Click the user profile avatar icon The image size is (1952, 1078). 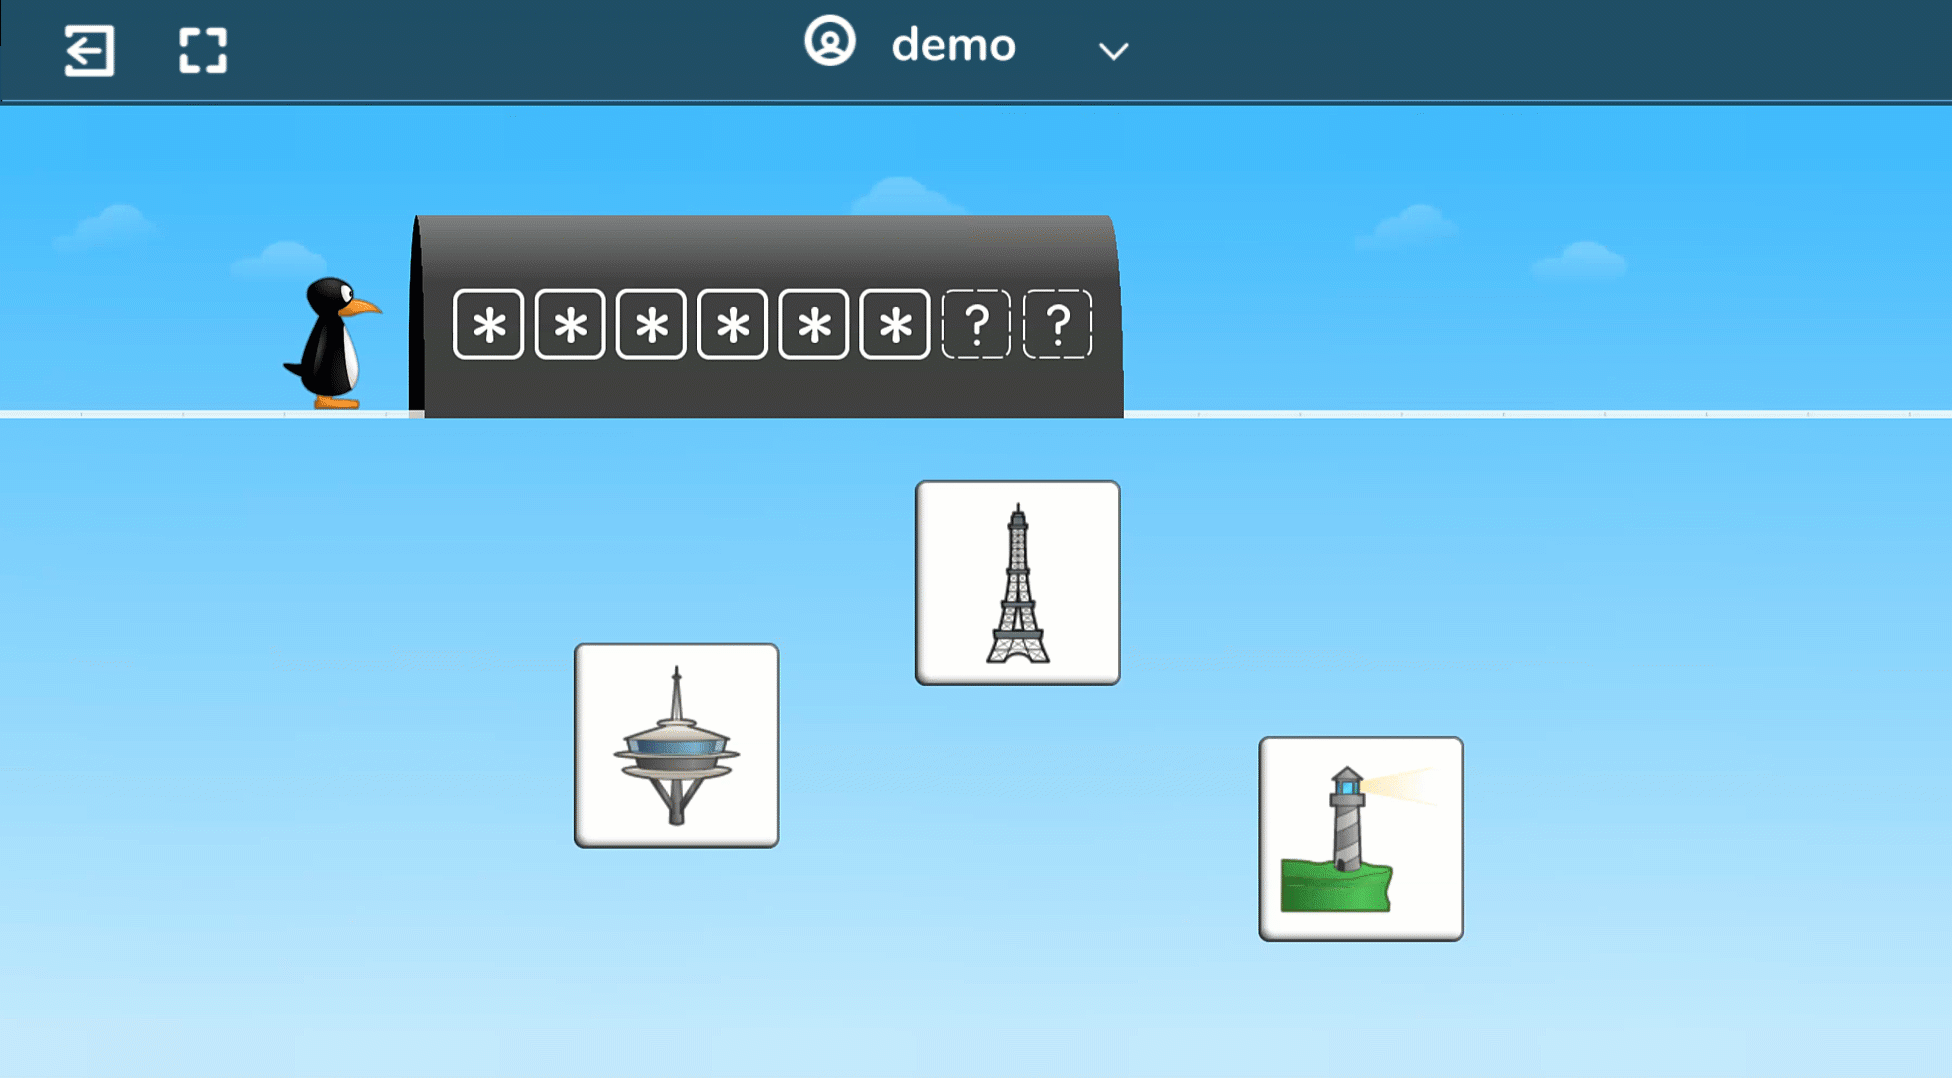pos(829,43)
